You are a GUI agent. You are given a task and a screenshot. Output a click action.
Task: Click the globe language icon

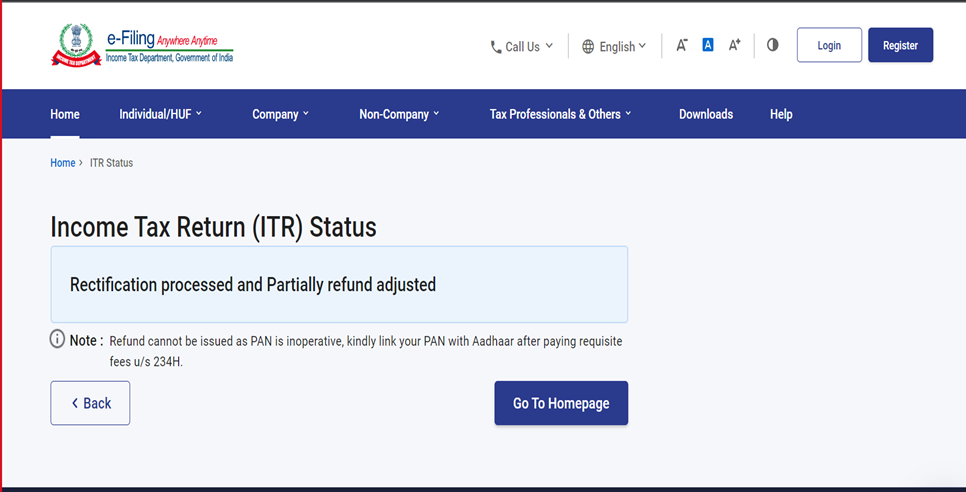[588, 47]
